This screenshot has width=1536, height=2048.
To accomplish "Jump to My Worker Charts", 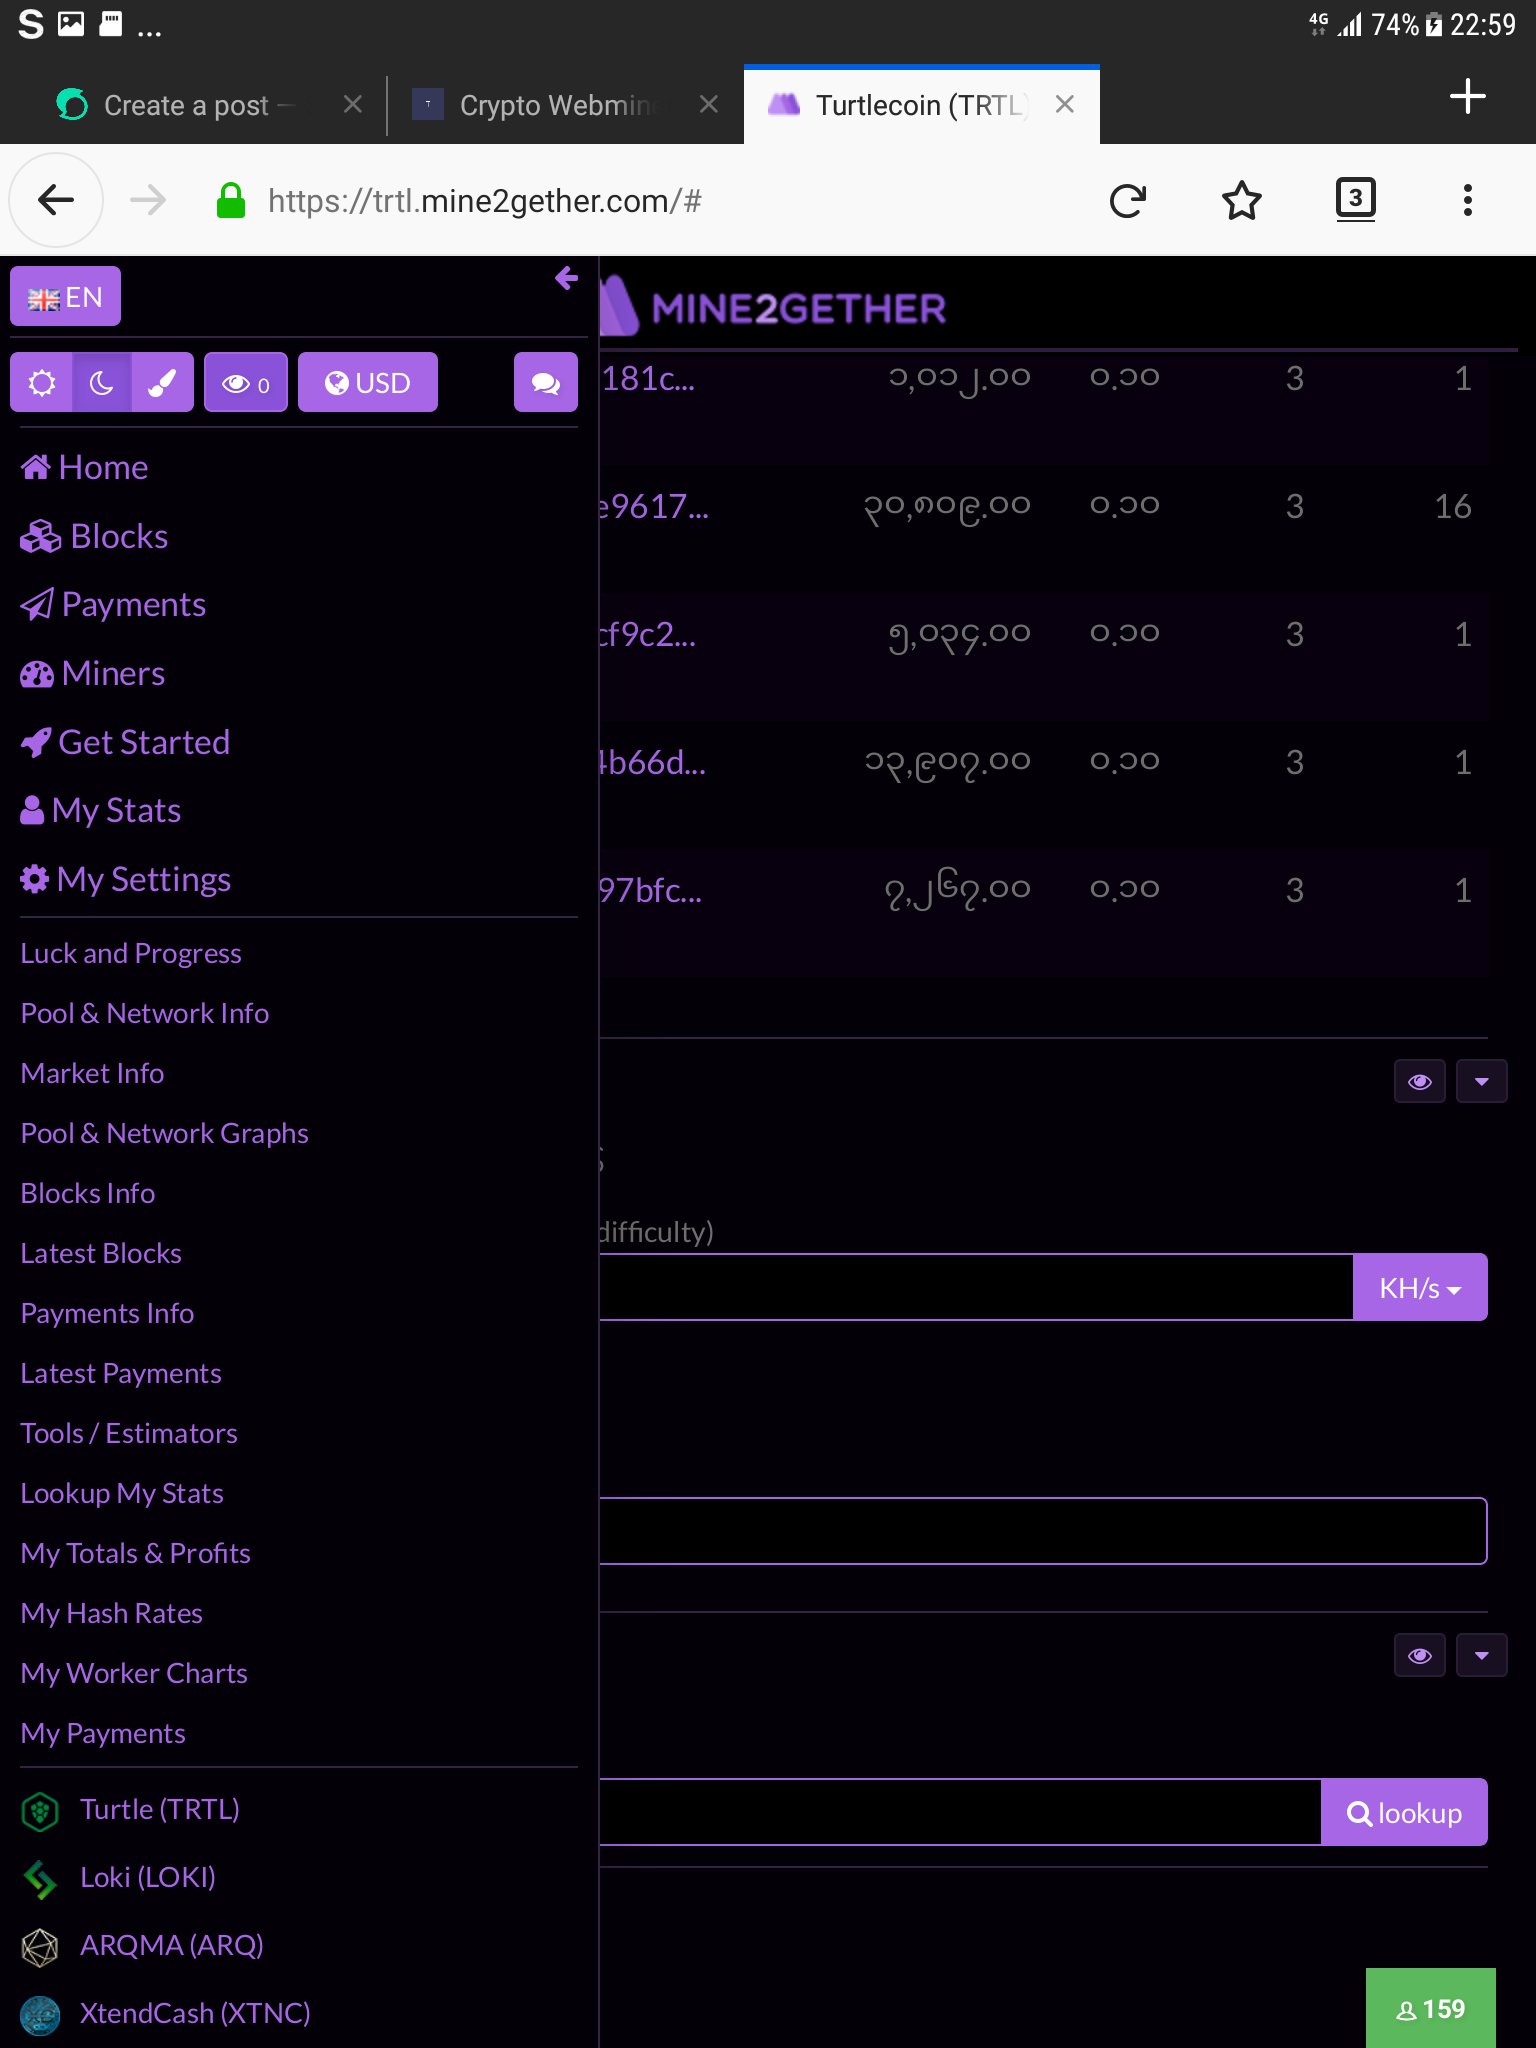I will [x=134, y=1673].
